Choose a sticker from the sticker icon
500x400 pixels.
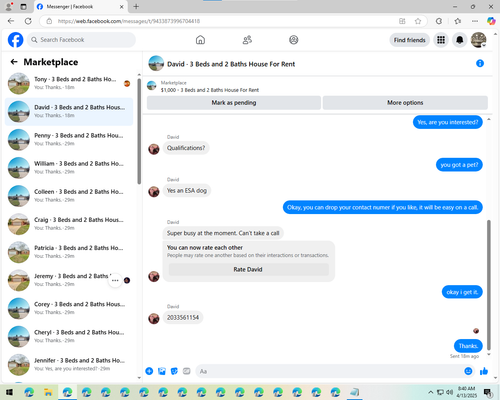pyautogui.click(x=174, y=371)
